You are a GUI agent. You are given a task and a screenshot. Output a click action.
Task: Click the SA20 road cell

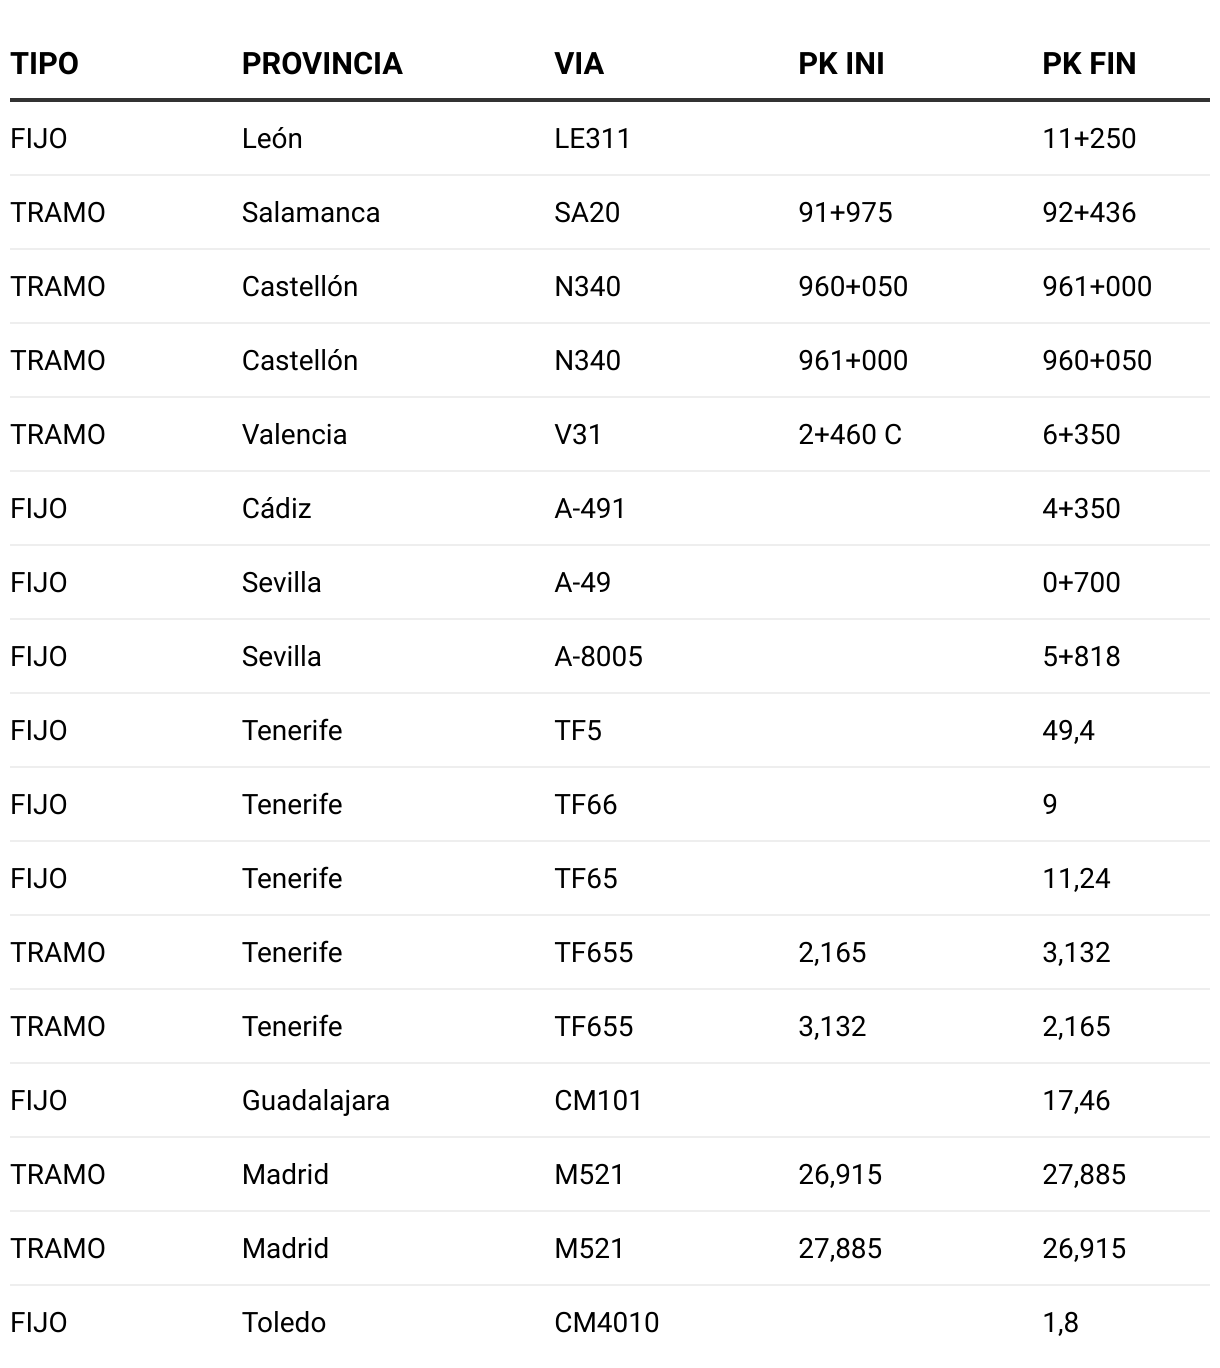pos(587,212)
